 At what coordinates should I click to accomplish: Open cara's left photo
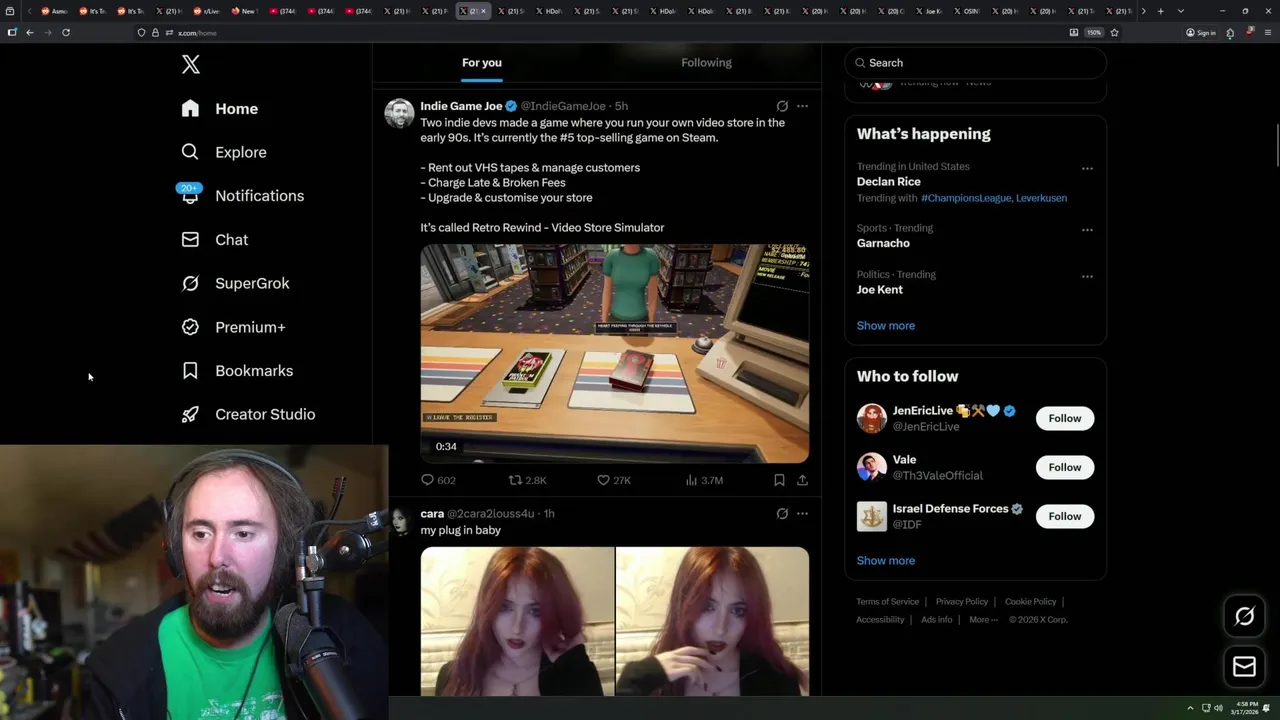pyautogui.click(x=517, y=621)
